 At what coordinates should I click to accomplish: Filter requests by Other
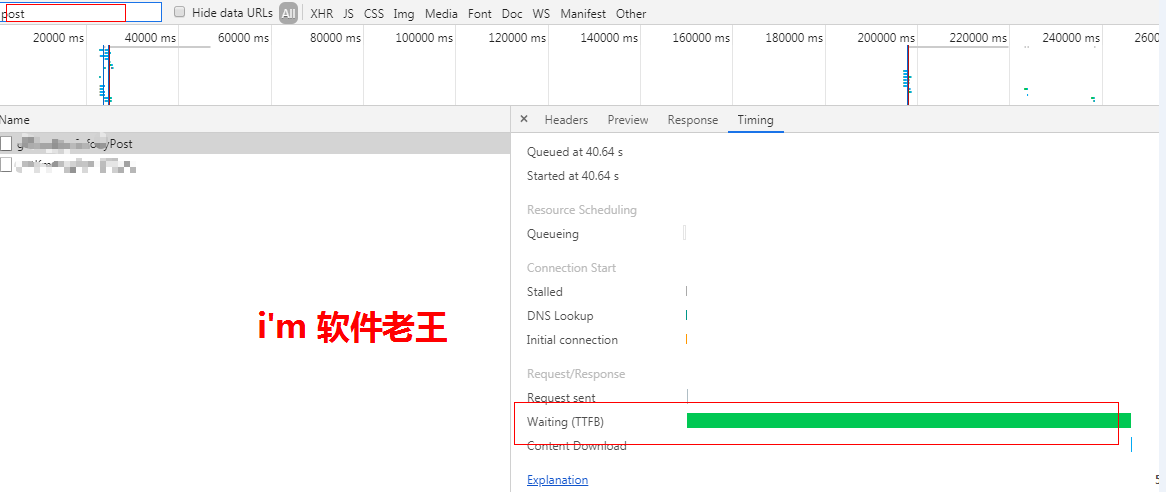(x=631, y=13)
